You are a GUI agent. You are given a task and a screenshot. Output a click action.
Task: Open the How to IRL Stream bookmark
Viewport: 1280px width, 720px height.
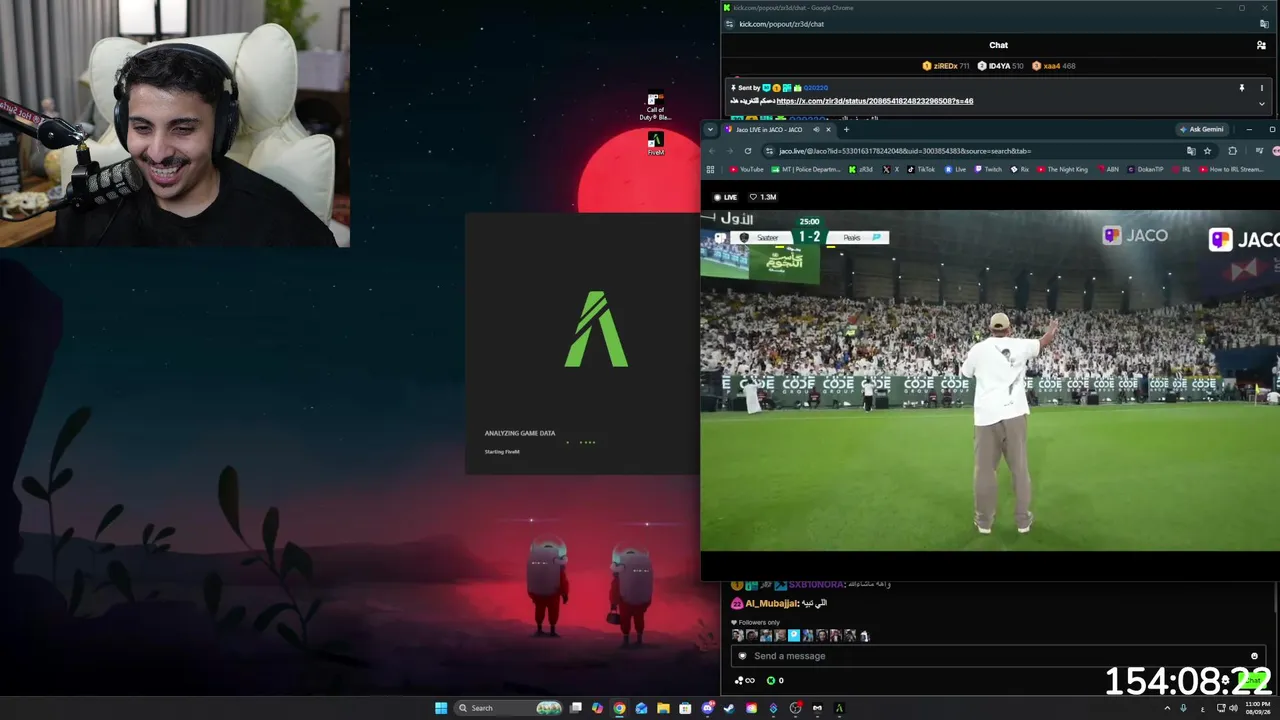coord(1231,170)
